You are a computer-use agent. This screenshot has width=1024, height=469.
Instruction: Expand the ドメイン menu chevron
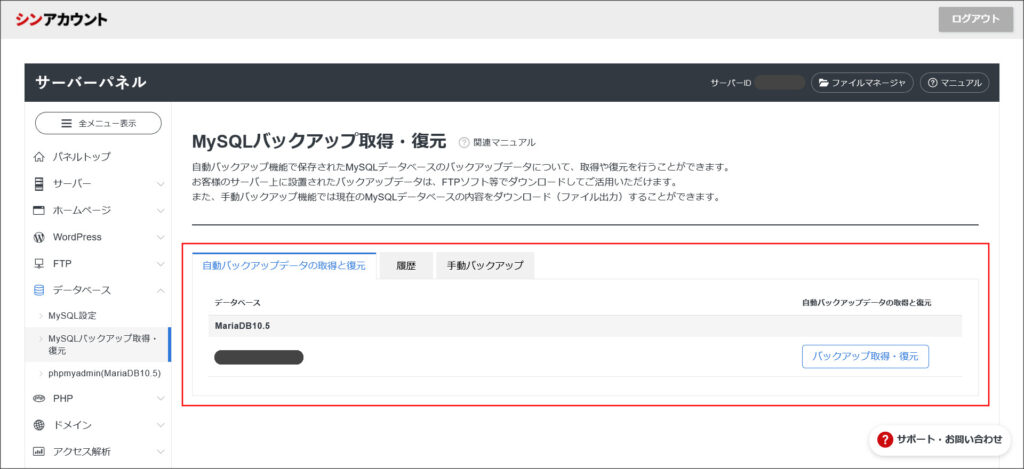[161, 425]
